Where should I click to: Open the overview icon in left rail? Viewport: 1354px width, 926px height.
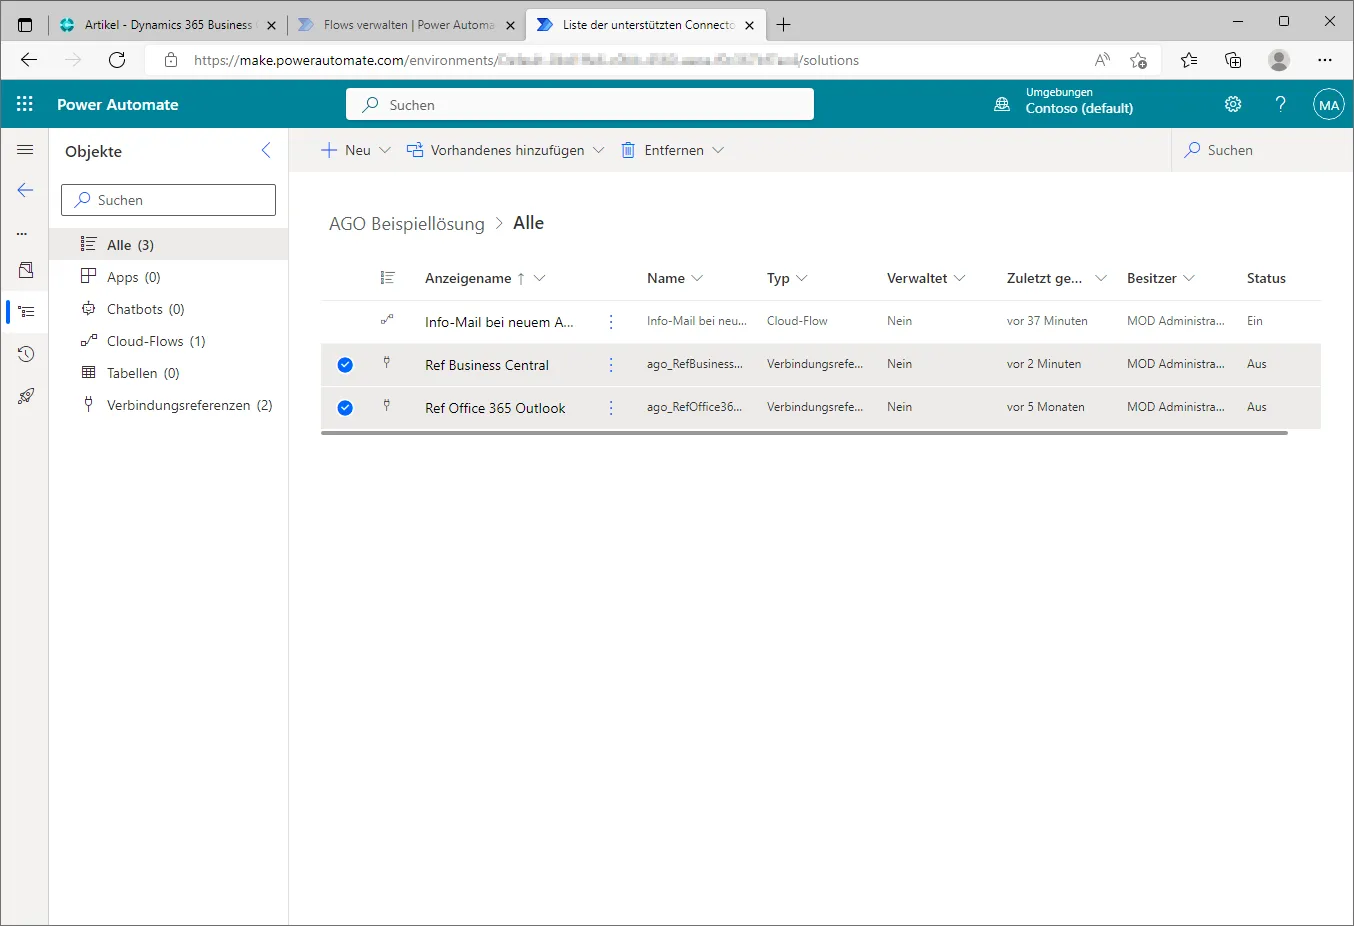point(26,270)
